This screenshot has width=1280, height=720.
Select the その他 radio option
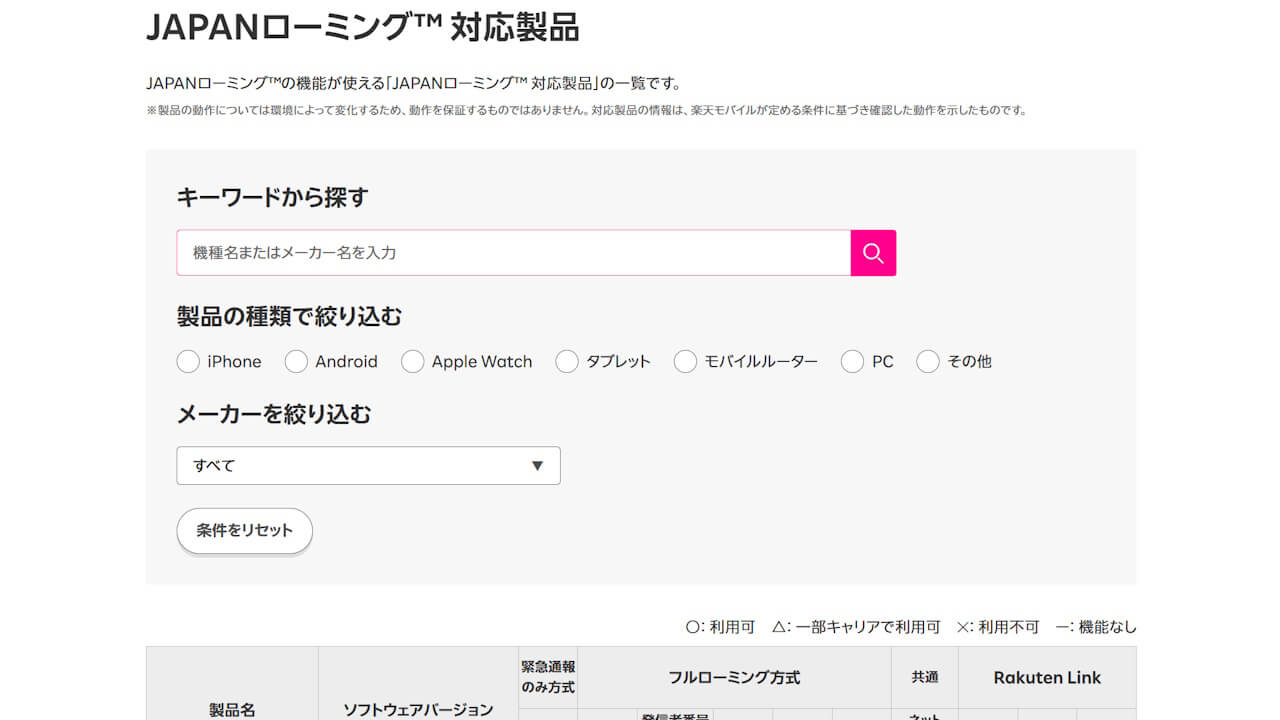(x=928, y=361)
